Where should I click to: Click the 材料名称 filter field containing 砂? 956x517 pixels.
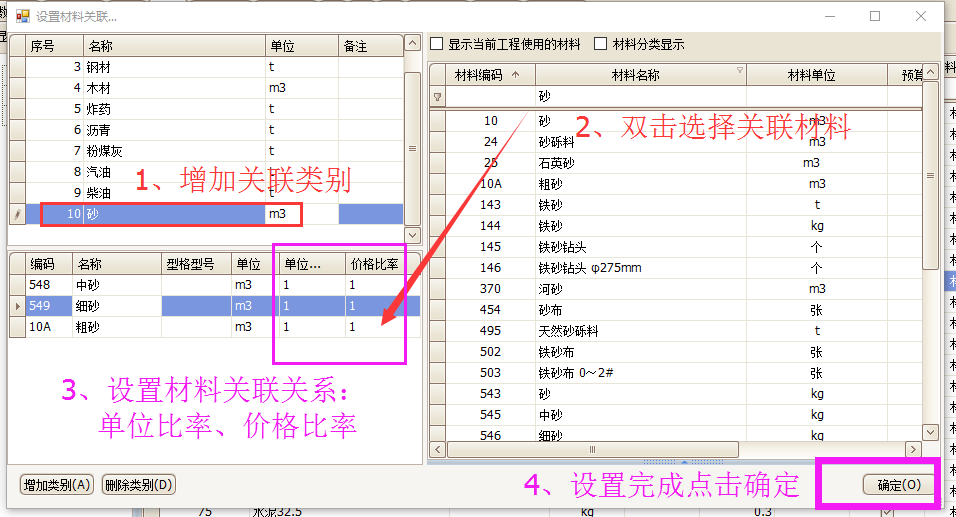(x=640, y=98)
